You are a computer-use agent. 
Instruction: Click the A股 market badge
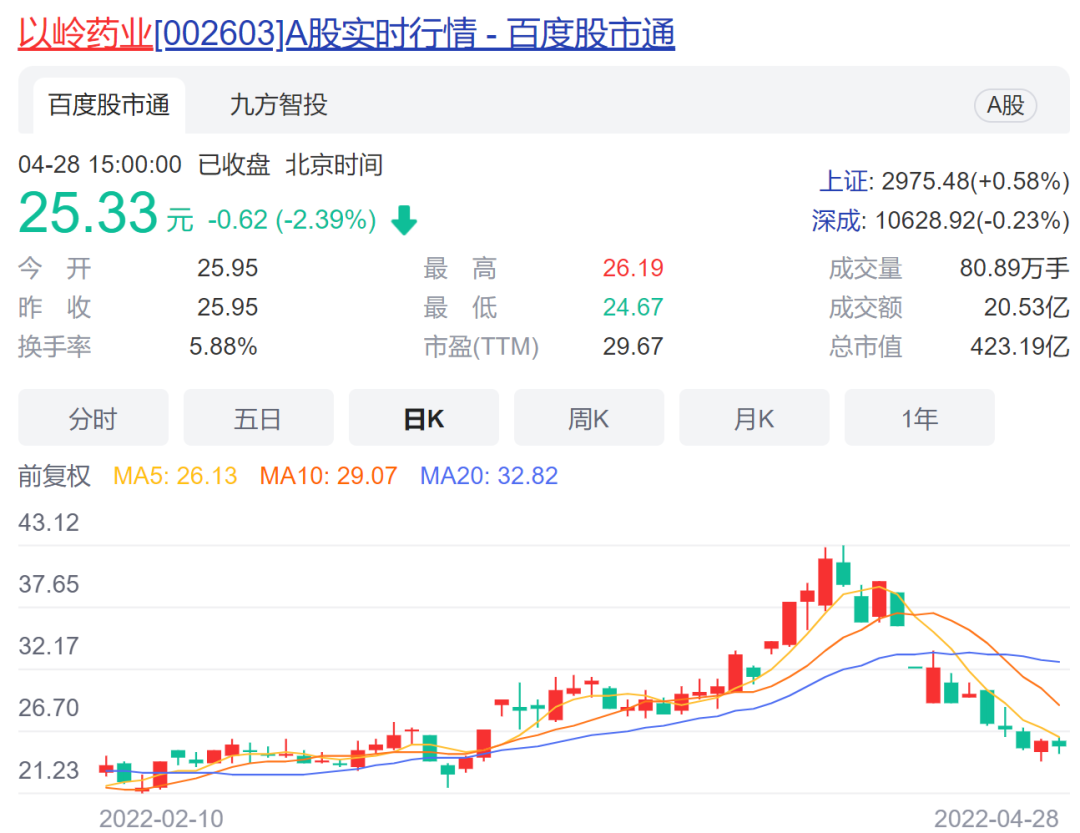point(1005,105)
